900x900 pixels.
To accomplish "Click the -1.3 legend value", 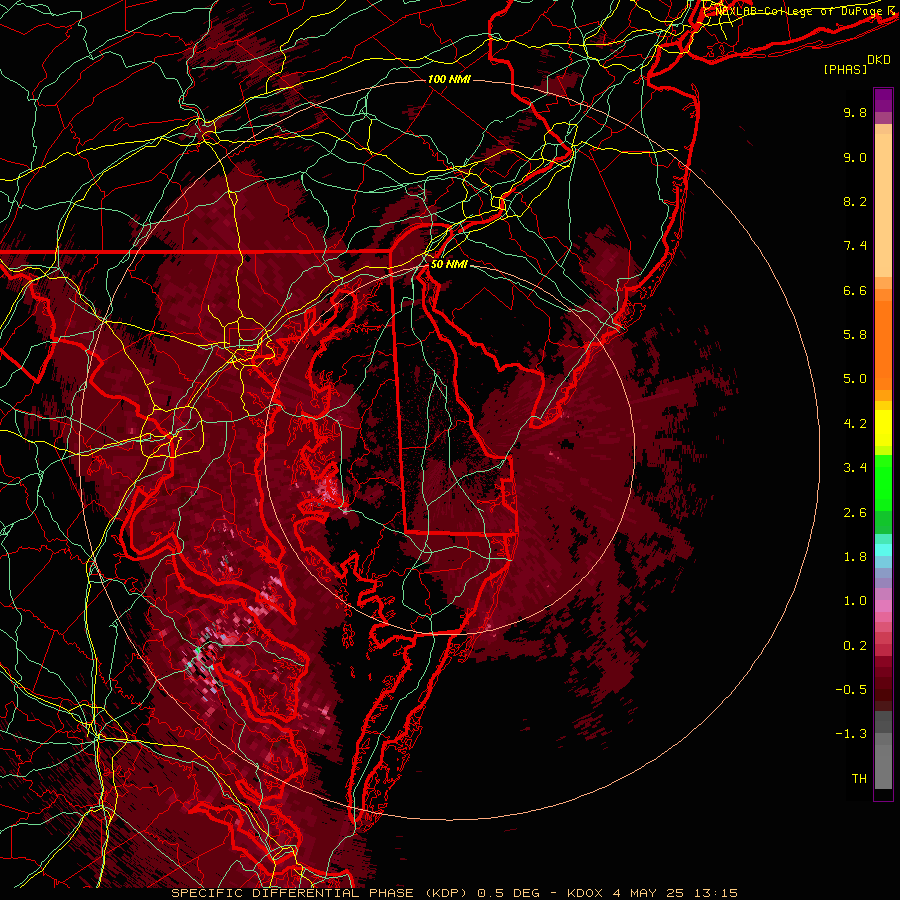I will (851, 734).
